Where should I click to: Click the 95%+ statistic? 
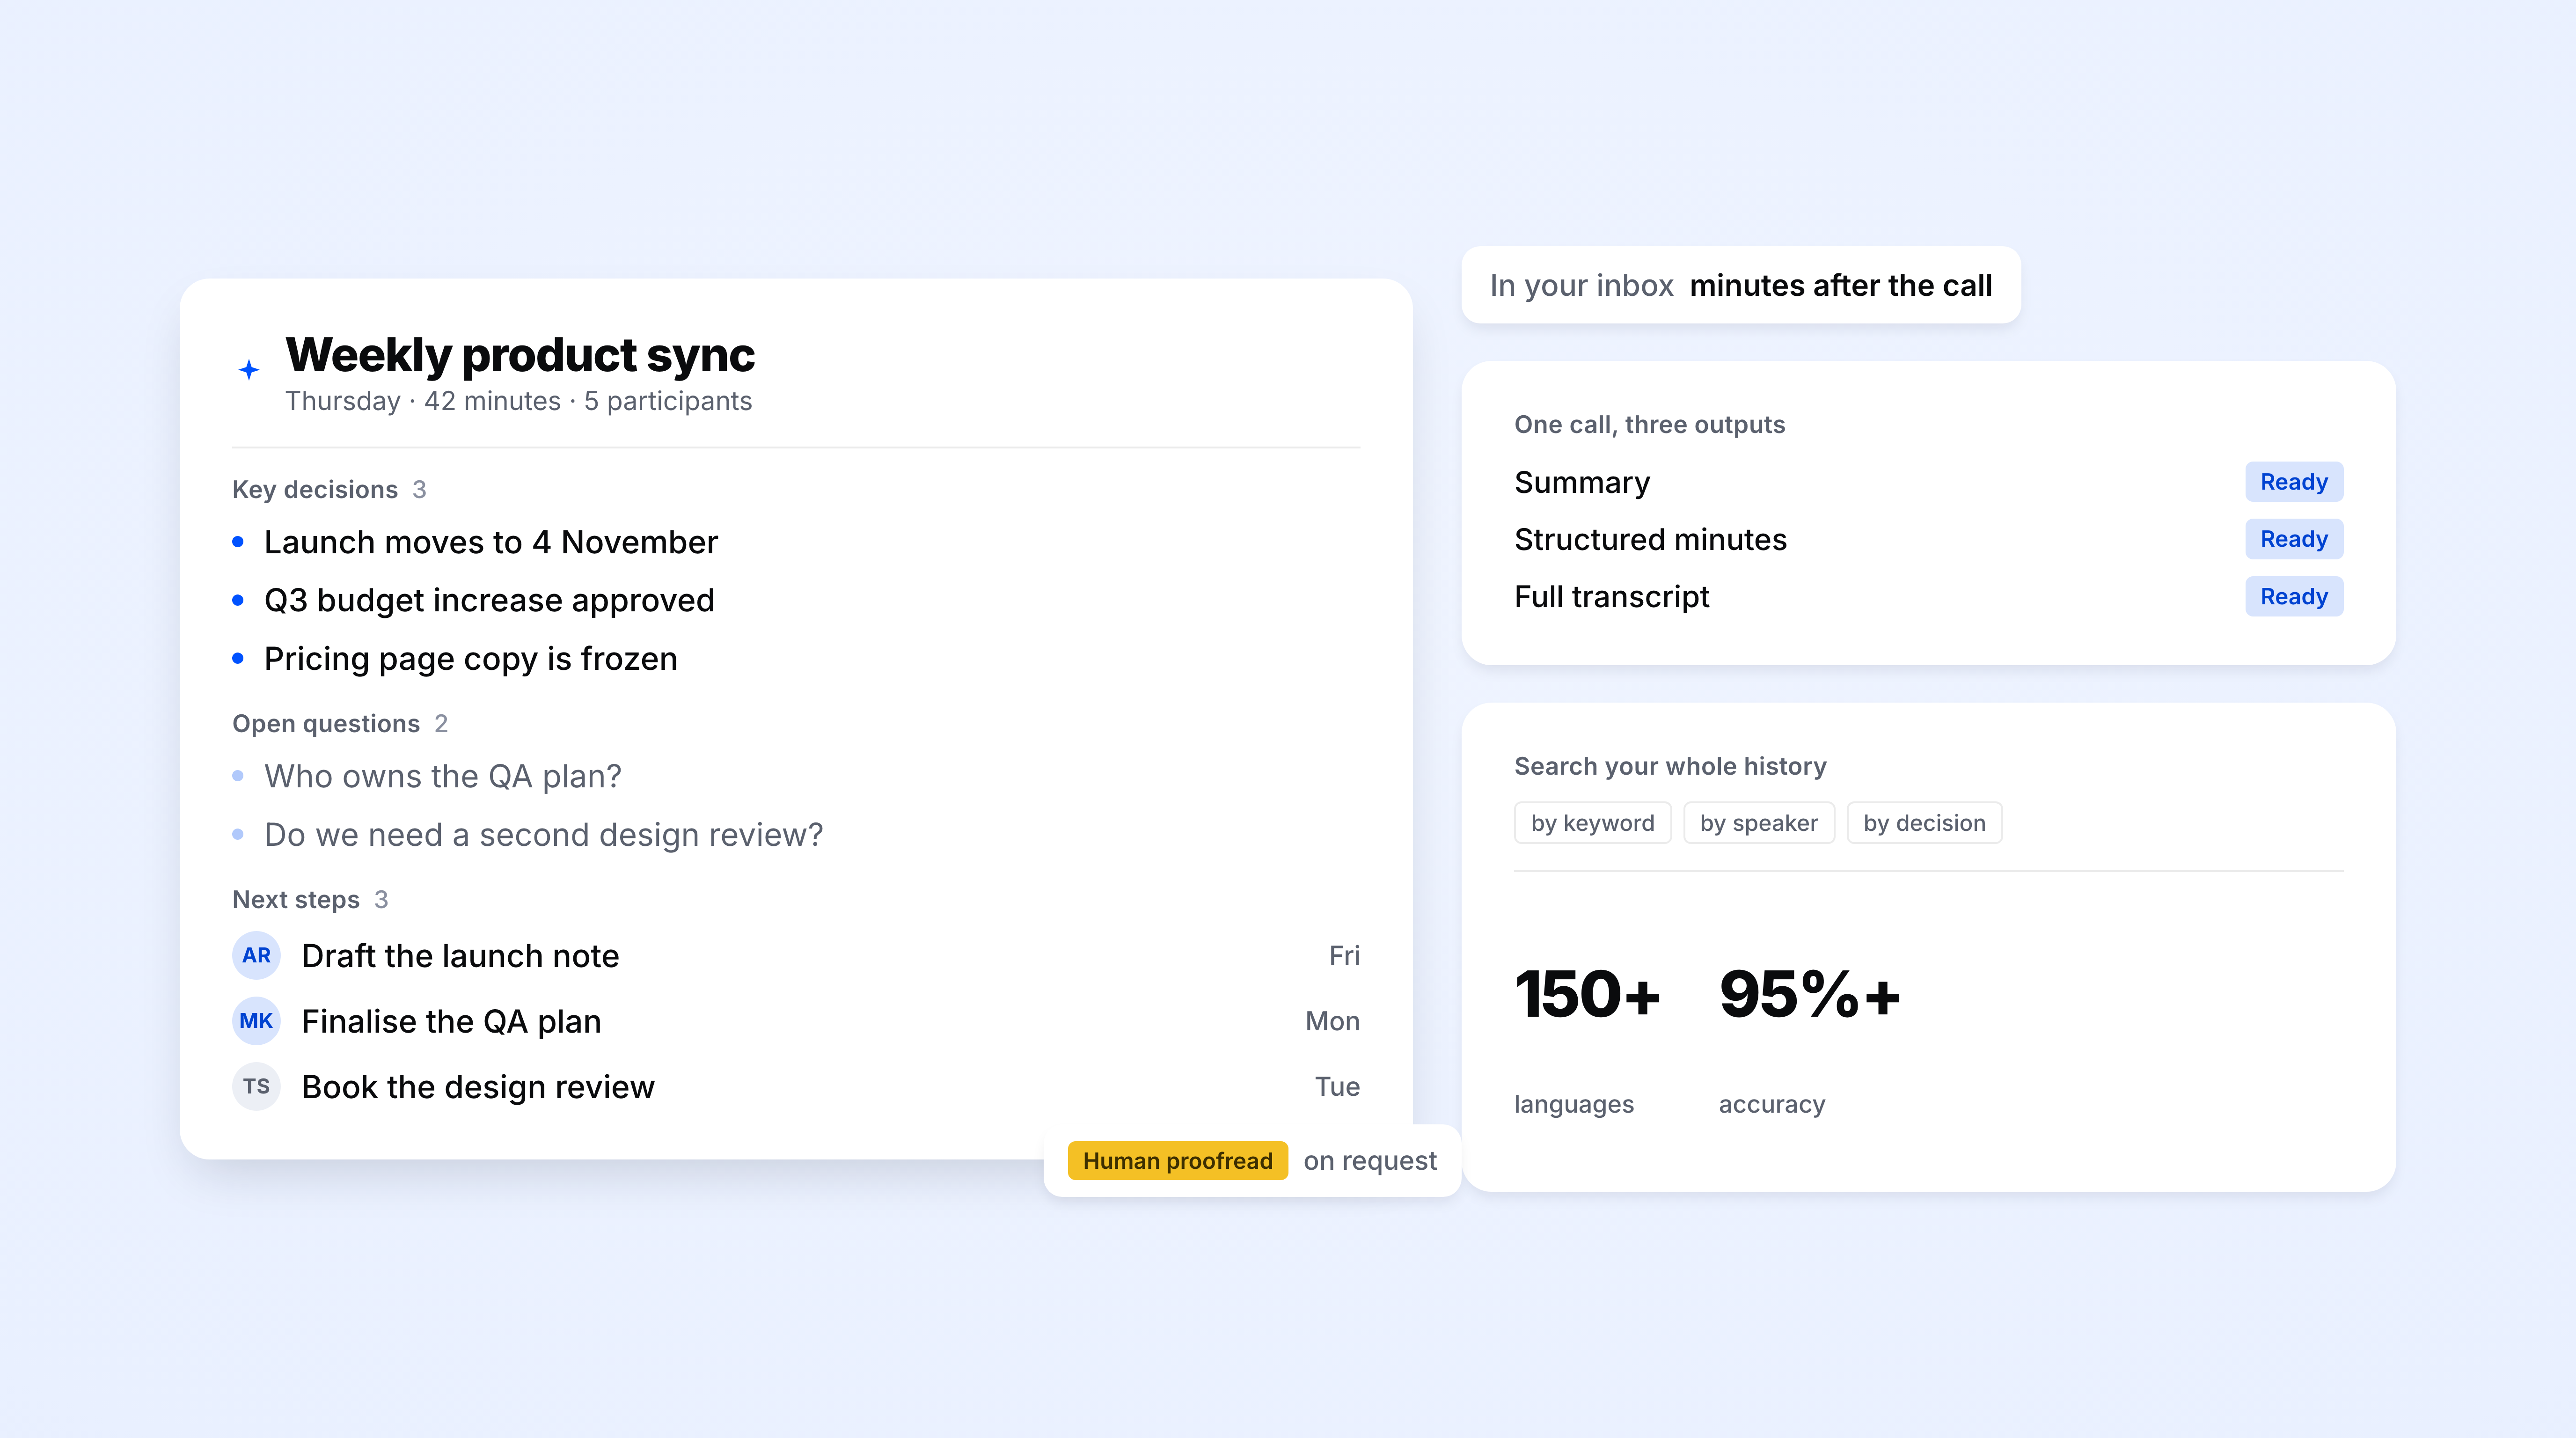(1810, 995)
